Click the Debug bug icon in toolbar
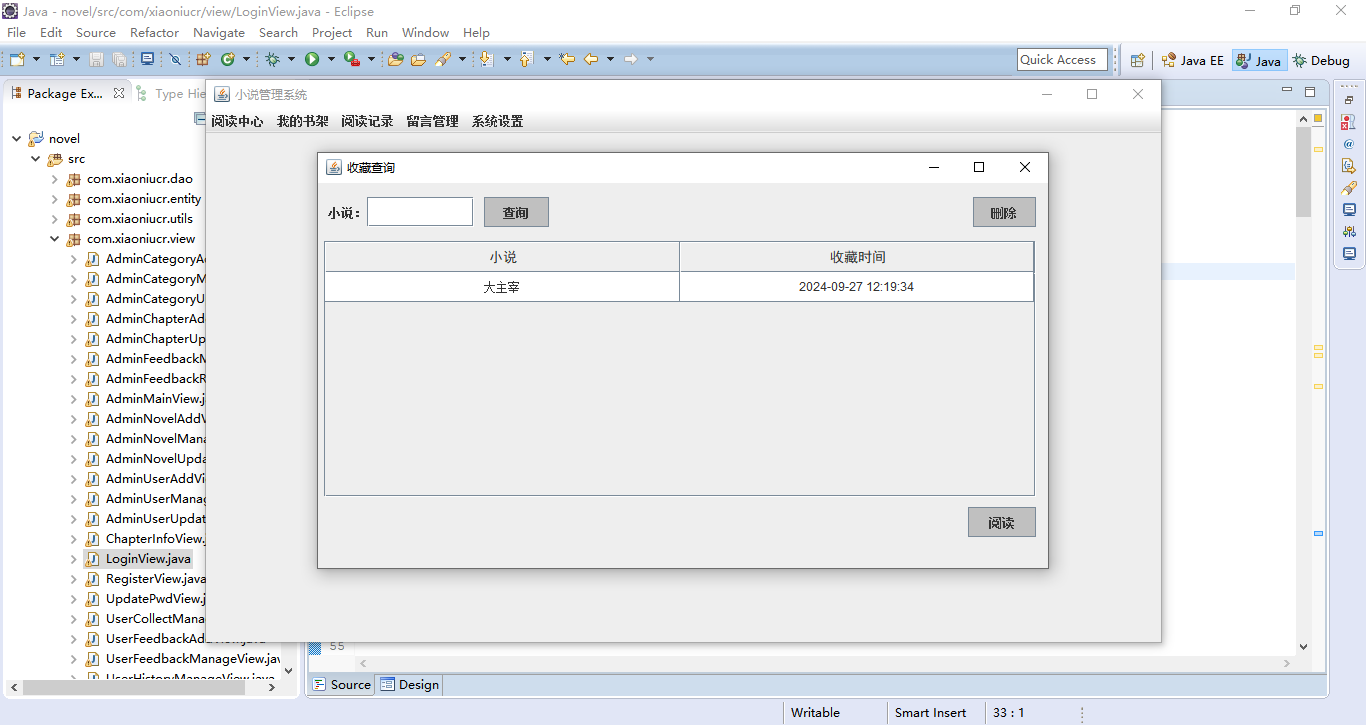 [272, 60]
